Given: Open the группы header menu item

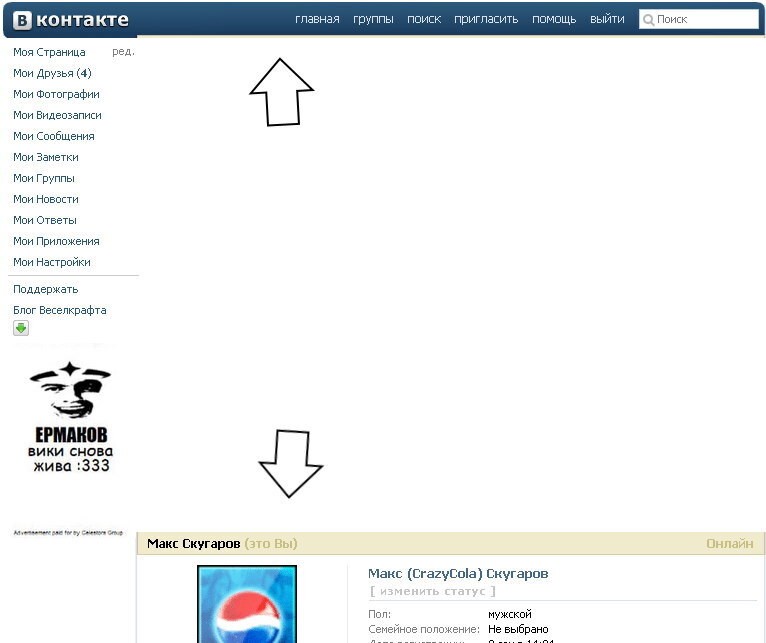Looking at the screenshot, I should (x=373, y=19).
